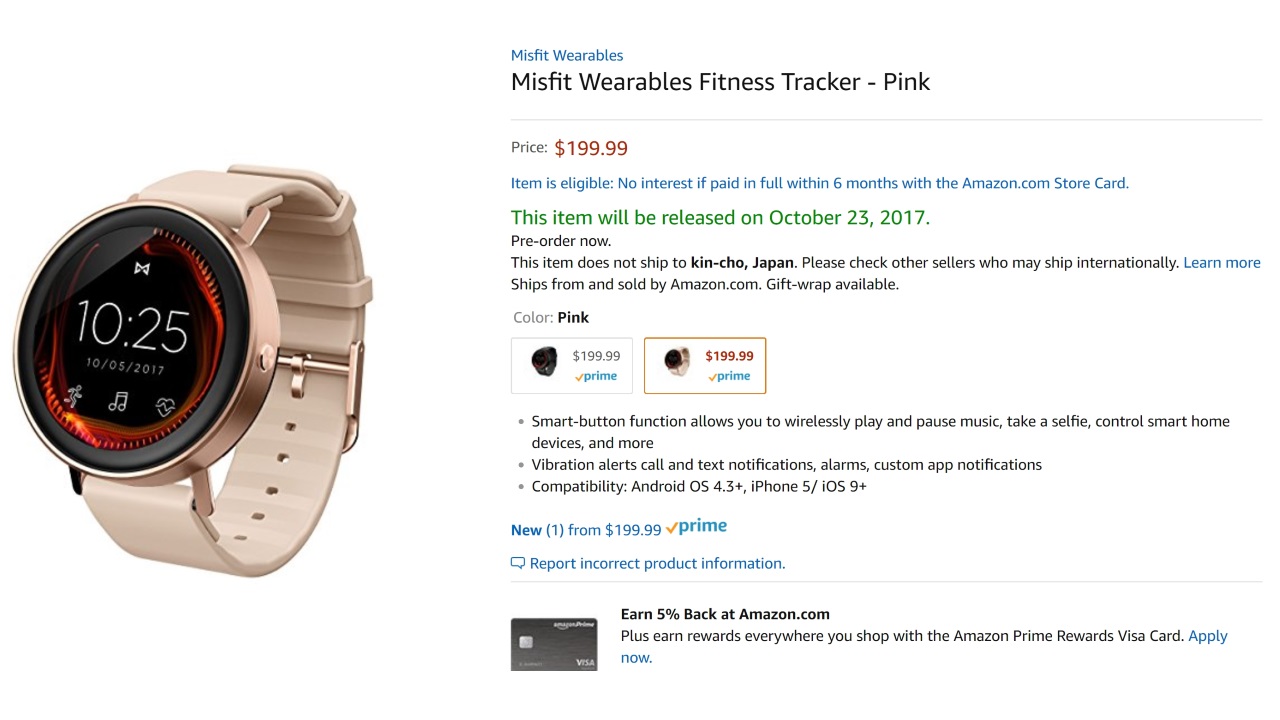Image resolution: width=1280 pixels, height=720 pixels.
Task: Click the Learn more shipping link
Action: point(1221,263)
